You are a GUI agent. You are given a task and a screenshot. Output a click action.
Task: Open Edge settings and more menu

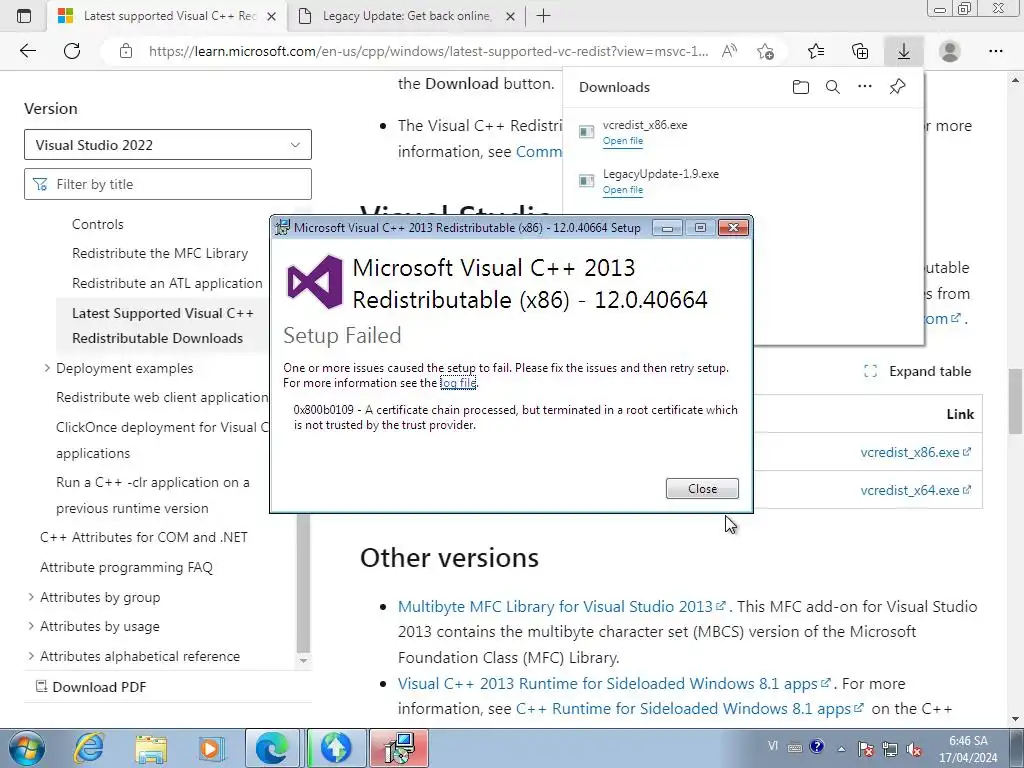coord(995,51)
